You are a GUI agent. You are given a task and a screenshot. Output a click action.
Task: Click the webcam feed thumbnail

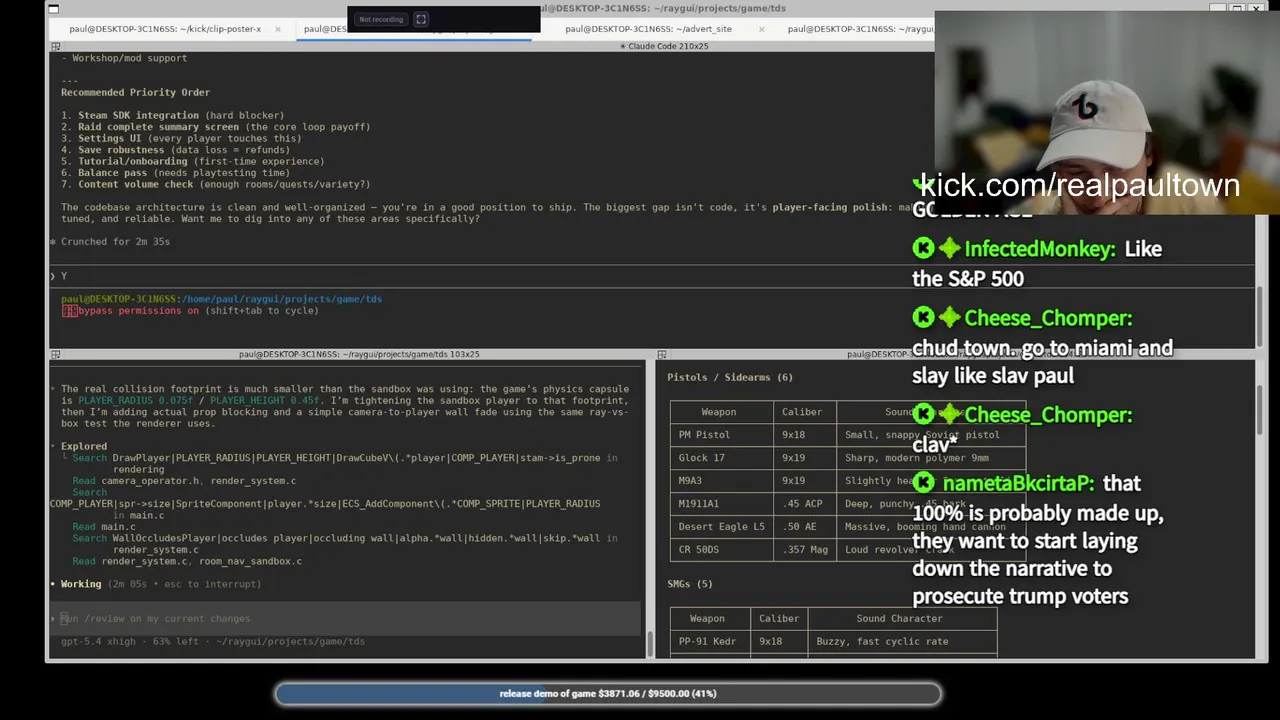1107,112
